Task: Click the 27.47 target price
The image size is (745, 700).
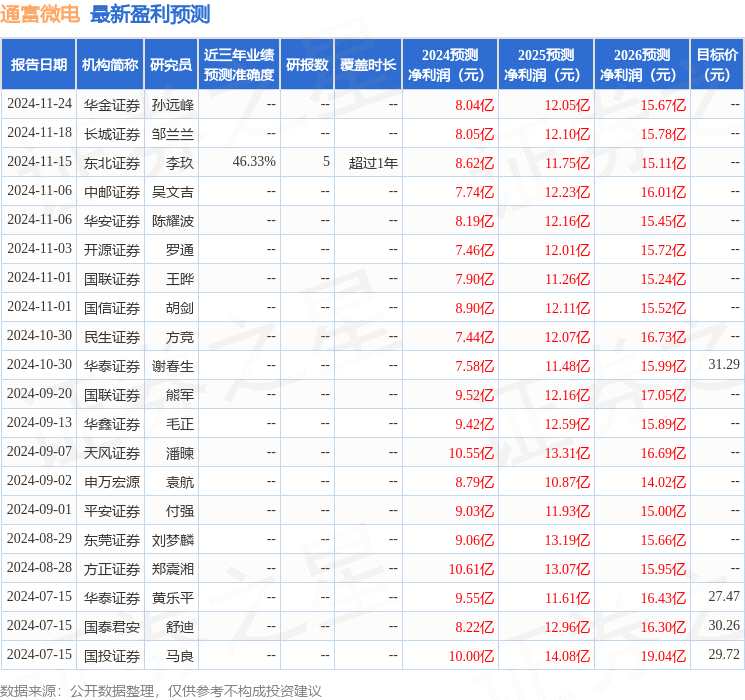Action: [x=724, y=596]
